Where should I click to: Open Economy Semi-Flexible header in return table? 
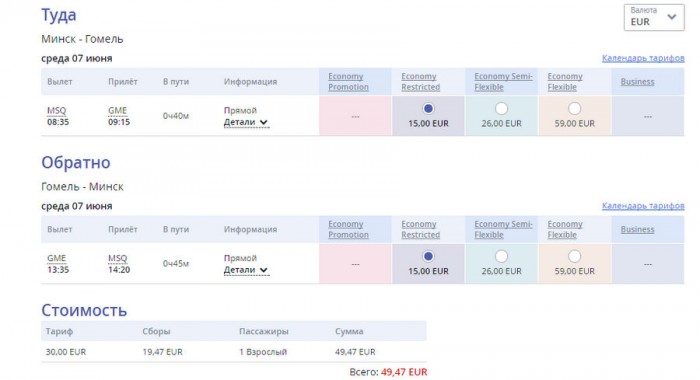[x=504, y=230]
